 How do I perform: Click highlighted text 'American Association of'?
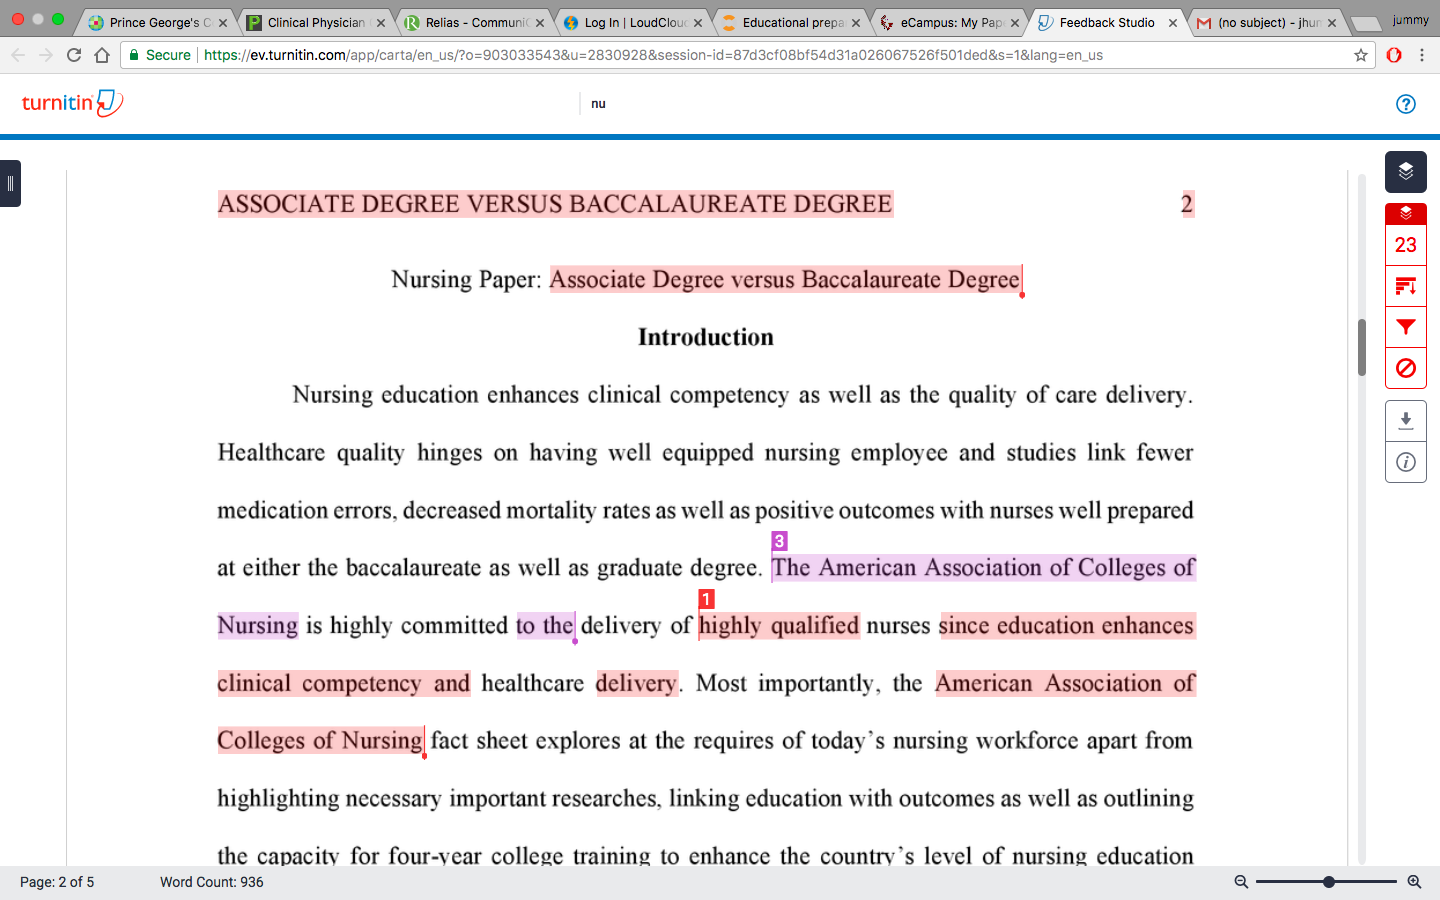tap(1065, 684)
